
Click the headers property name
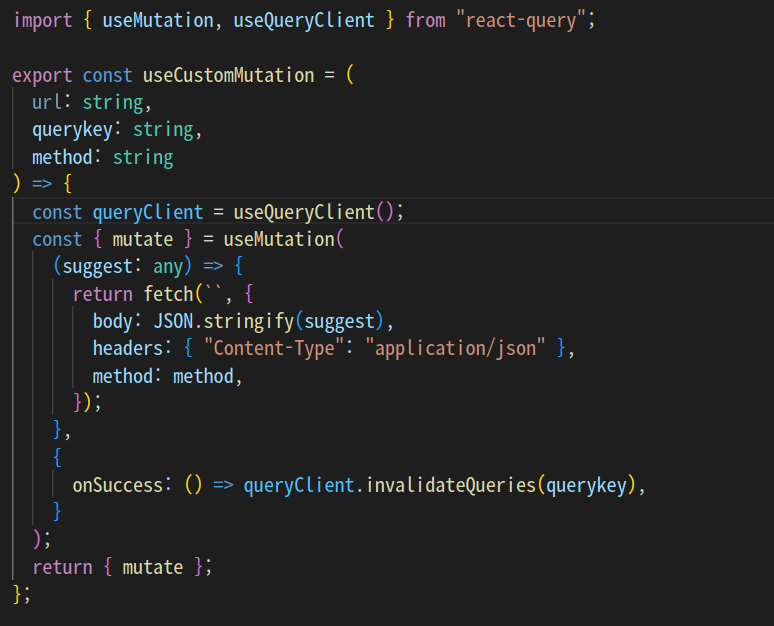(127, 349)
